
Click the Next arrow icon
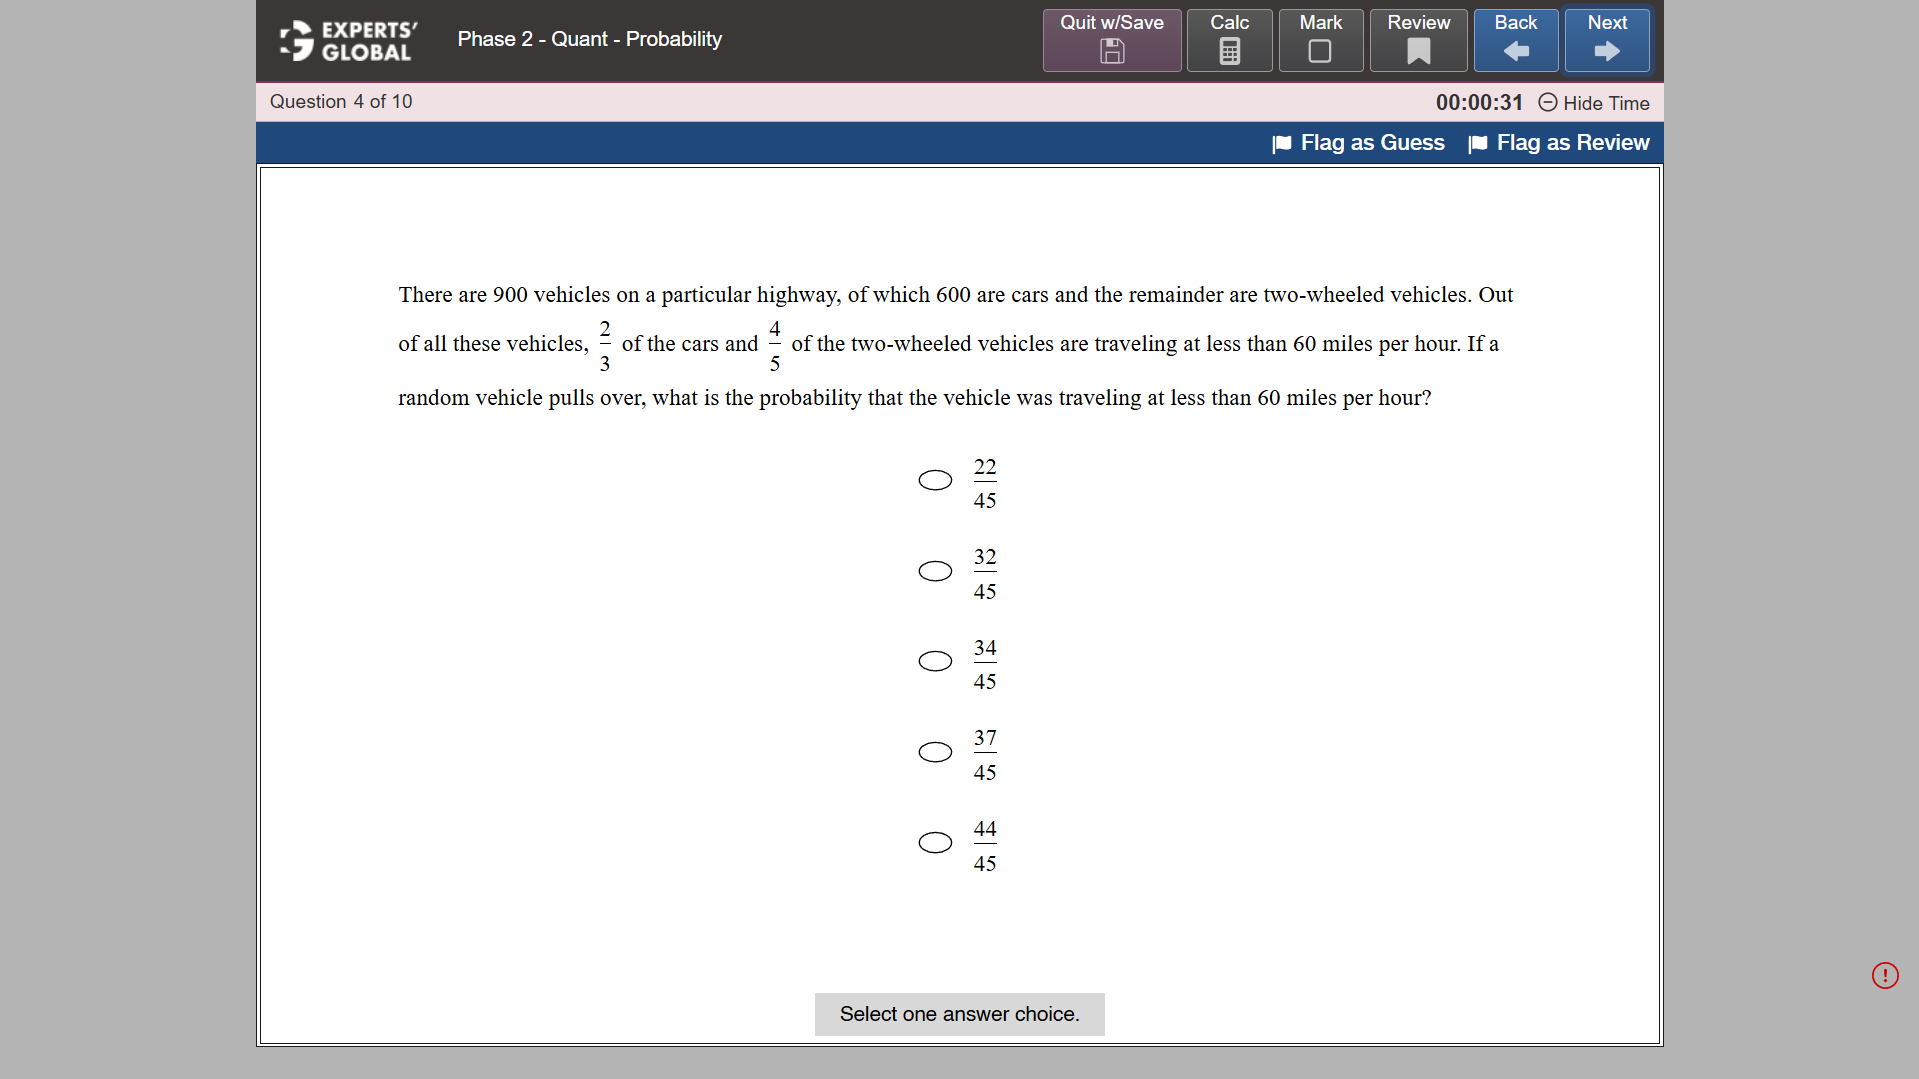pos(1605,50)
